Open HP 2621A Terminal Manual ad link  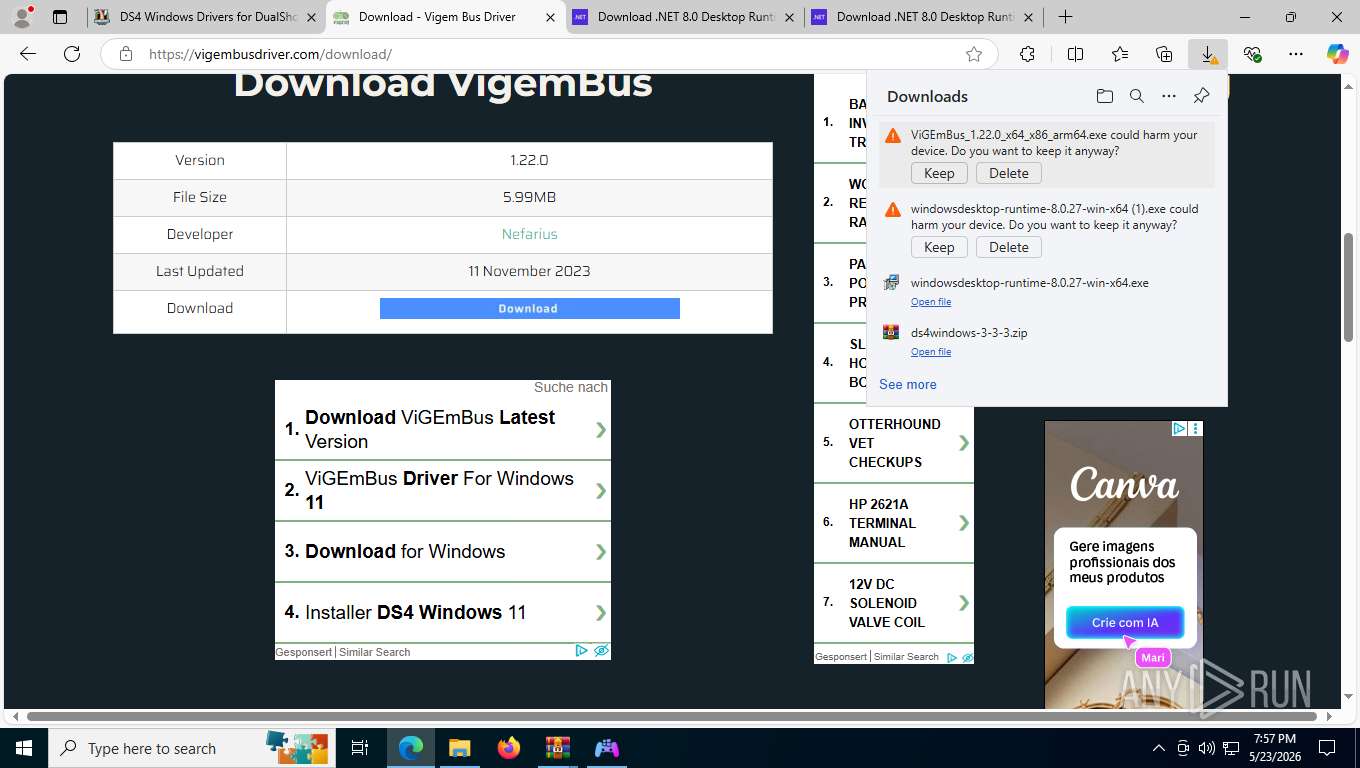[894, 523]
